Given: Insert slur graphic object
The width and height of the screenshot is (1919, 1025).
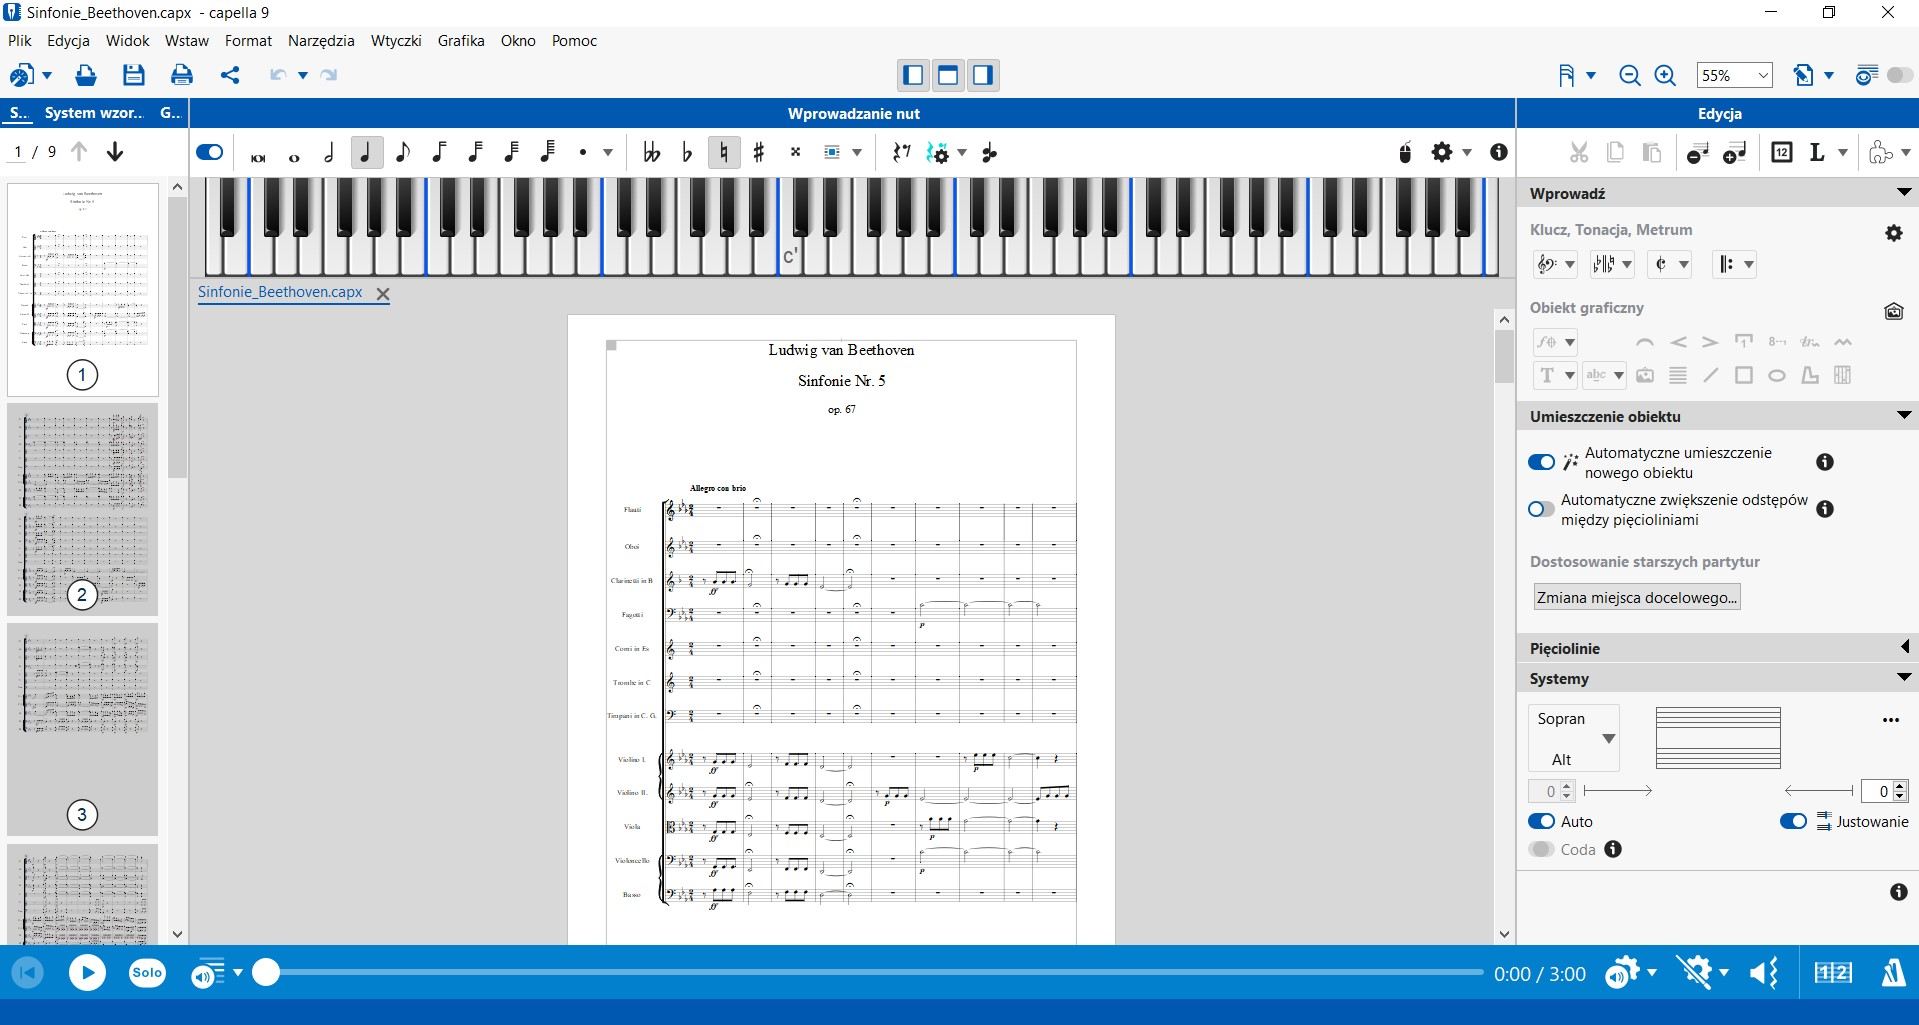Looking at the screenshot, I should [1645, 342].
